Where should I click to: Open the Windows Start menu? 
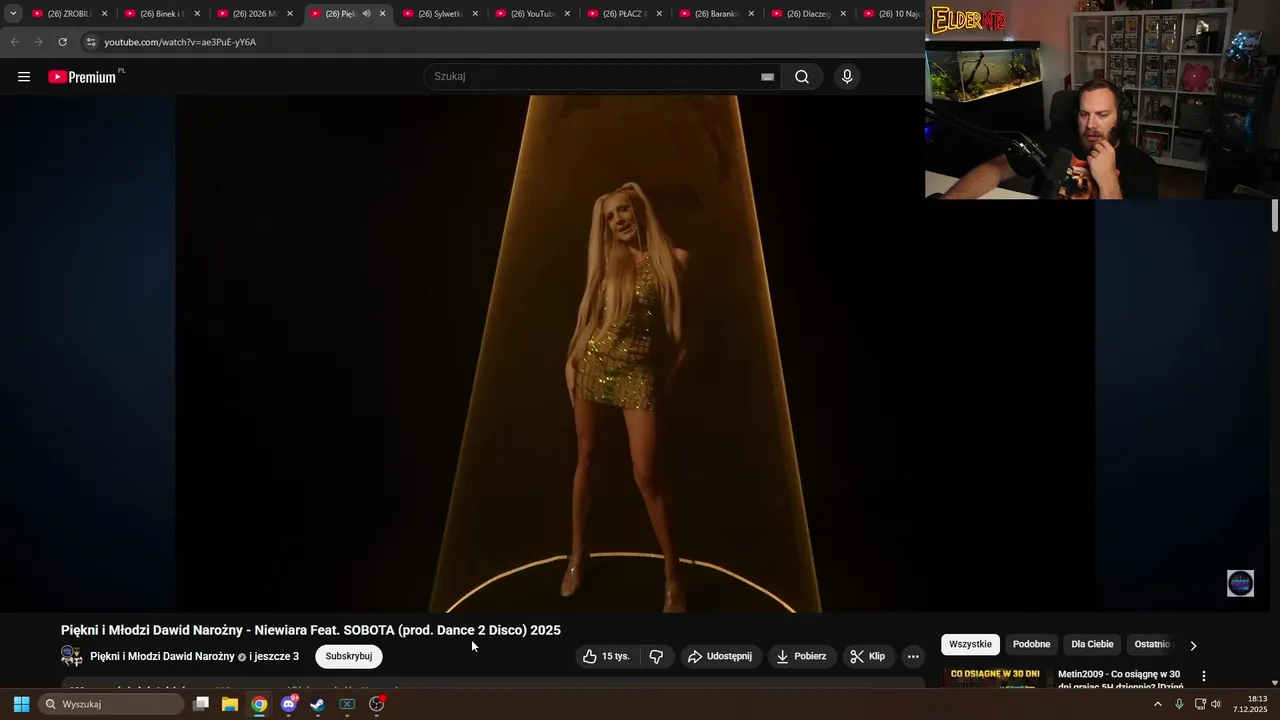click(21, 704)
